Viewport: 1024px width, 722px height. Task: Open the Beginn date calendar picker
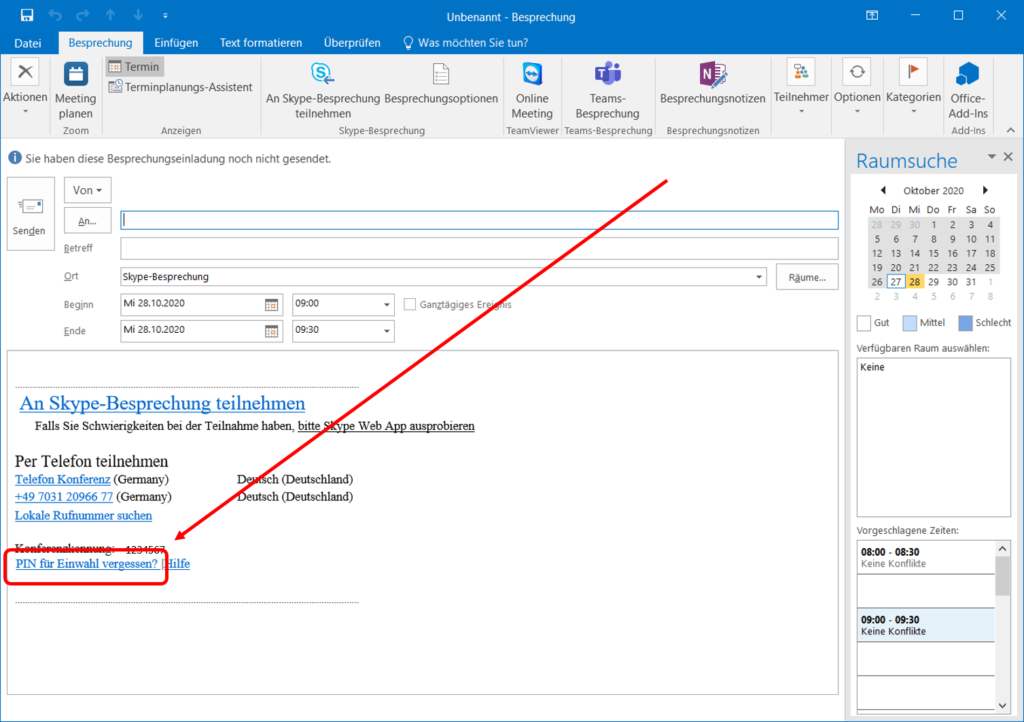tap(271, 305)
